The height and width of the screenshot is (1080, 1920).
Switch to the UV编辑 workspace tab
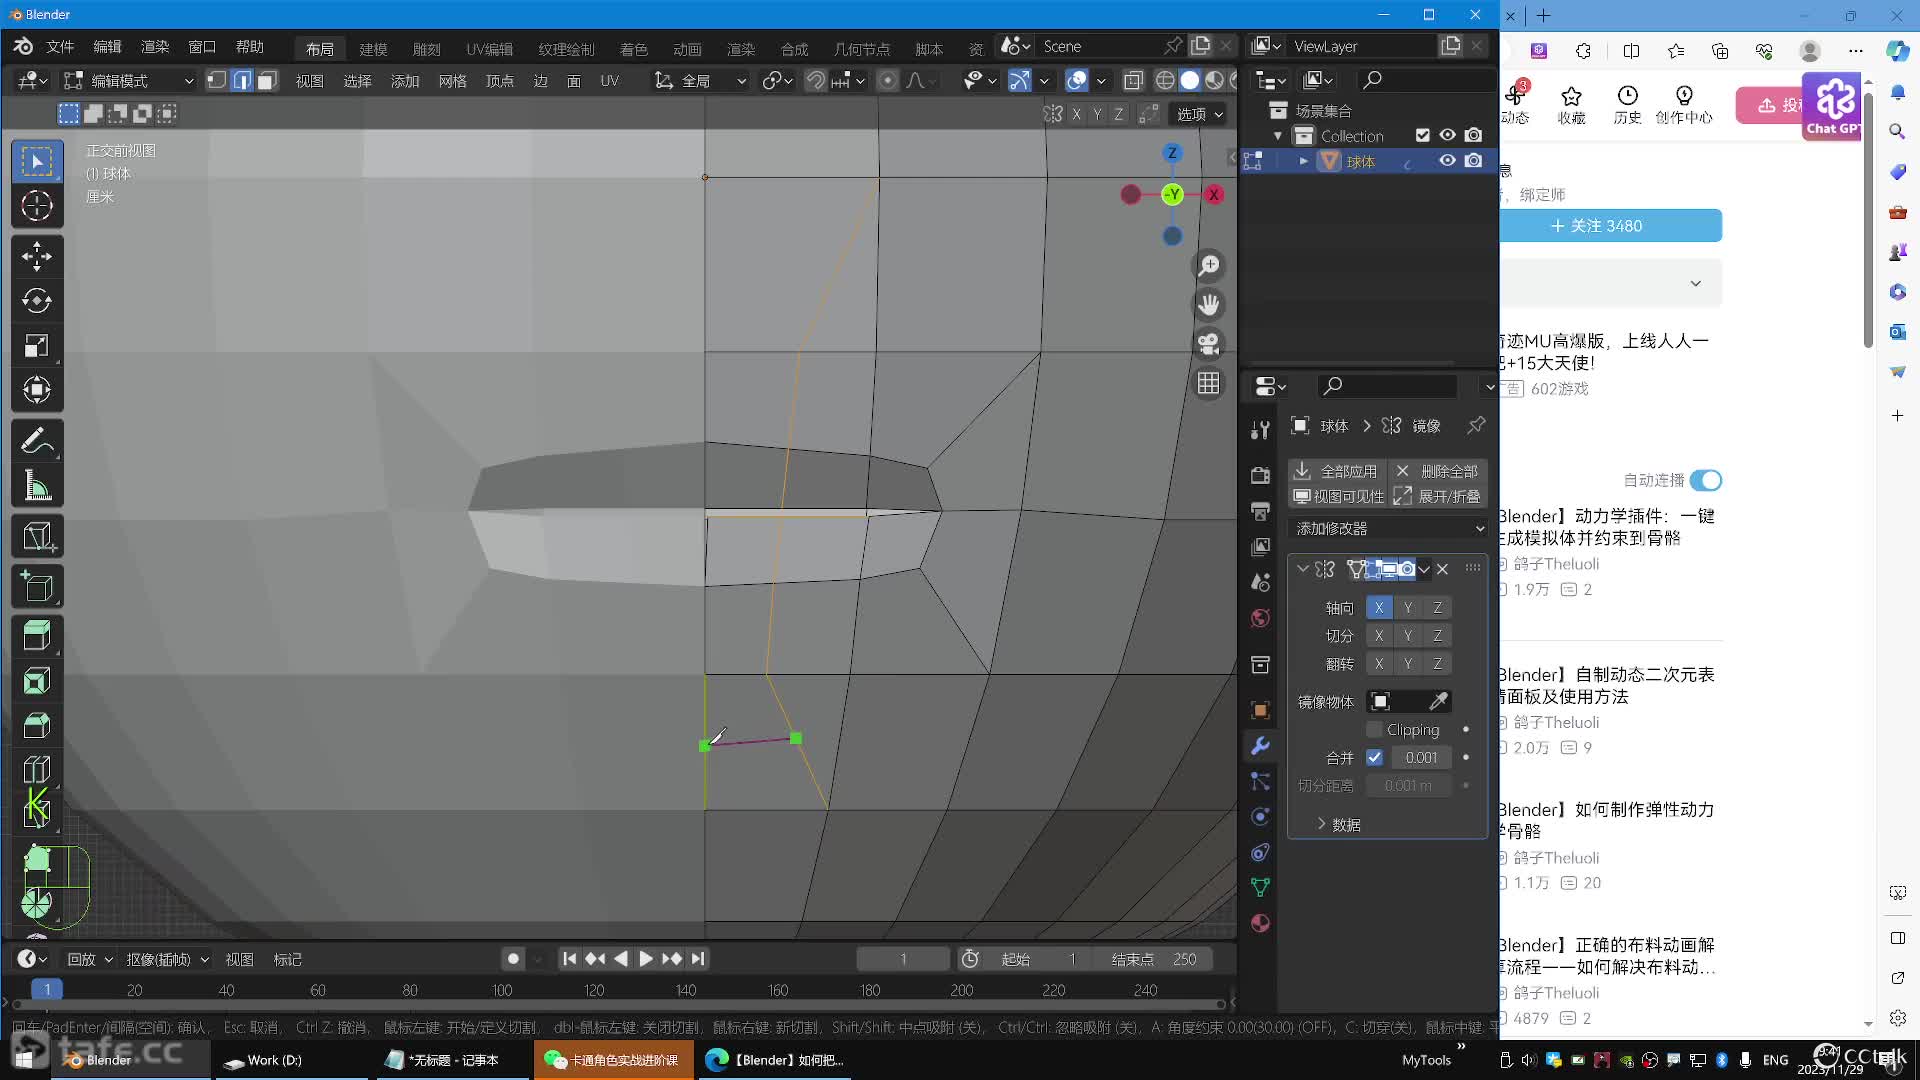click(x=489, y=49)
